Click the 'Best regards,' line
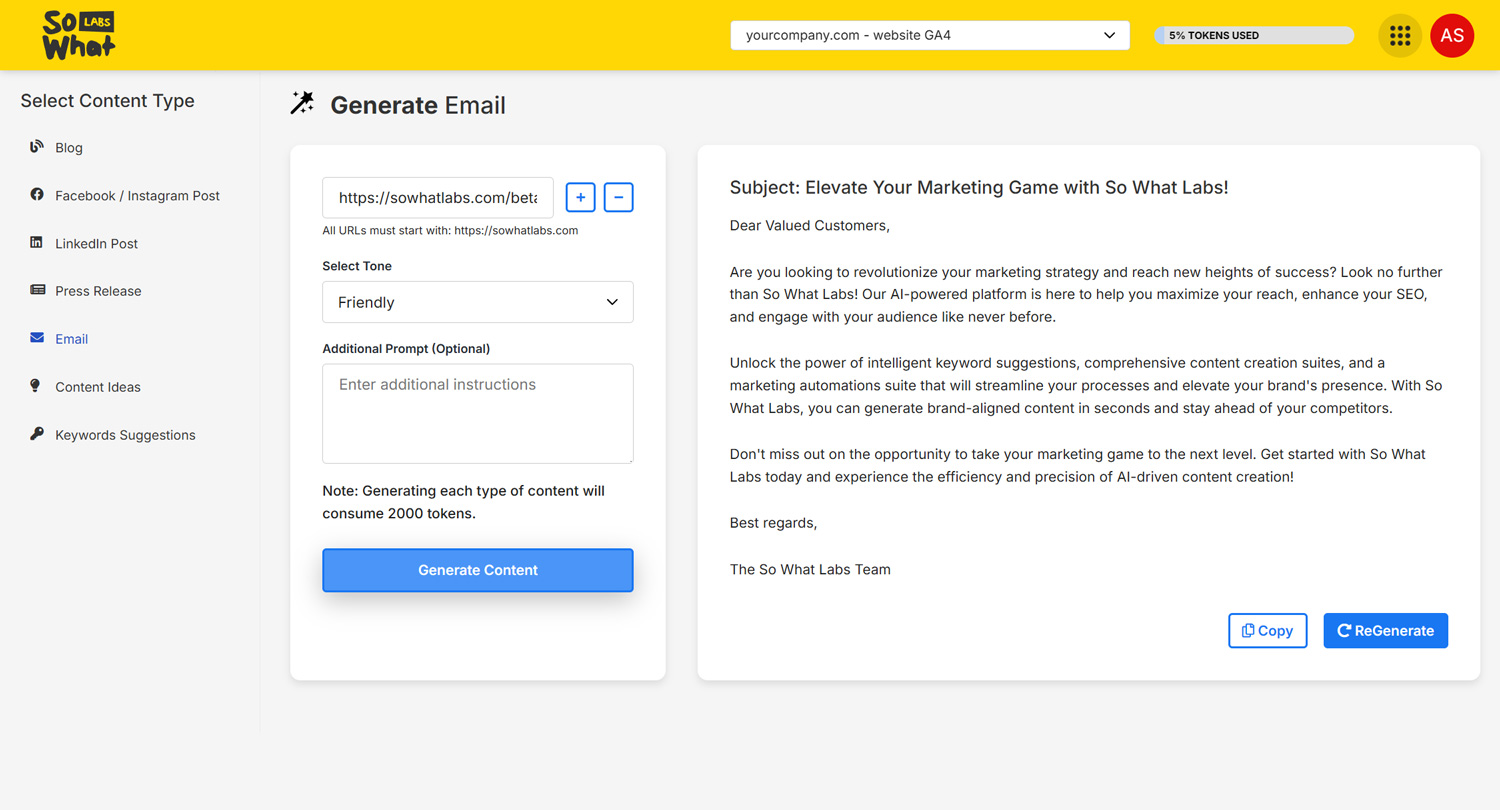The image size is (1500, 810). coord(774,523)
